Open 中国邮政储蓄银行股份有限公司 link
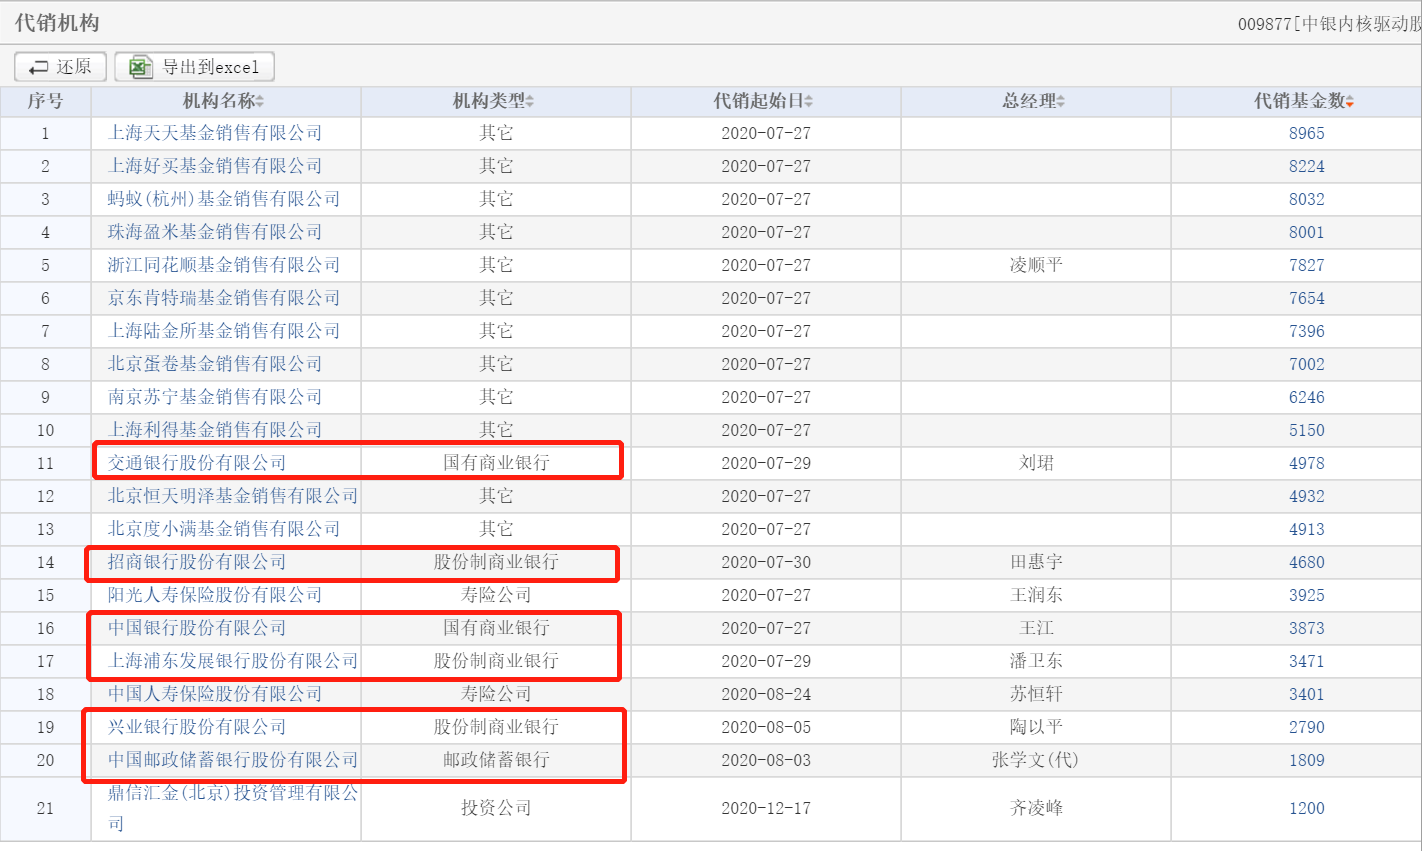 point(233,760)
